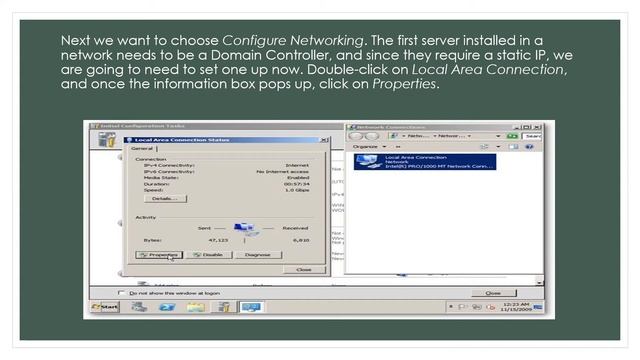Image resolution: width=640 pixels, height=360 pixels.
Task: Click the network tray icon
Action: tap(477, 307)
